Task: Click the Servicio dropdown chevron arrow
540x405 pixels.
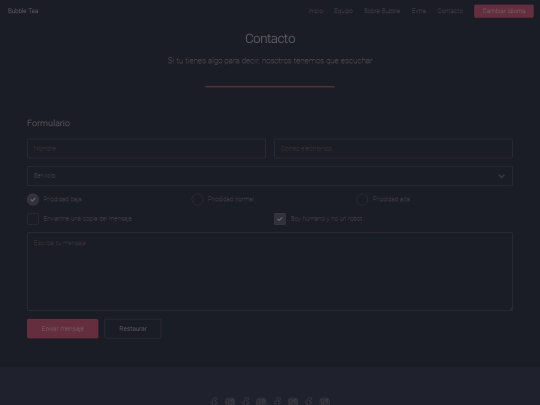Action: (501, 176)
